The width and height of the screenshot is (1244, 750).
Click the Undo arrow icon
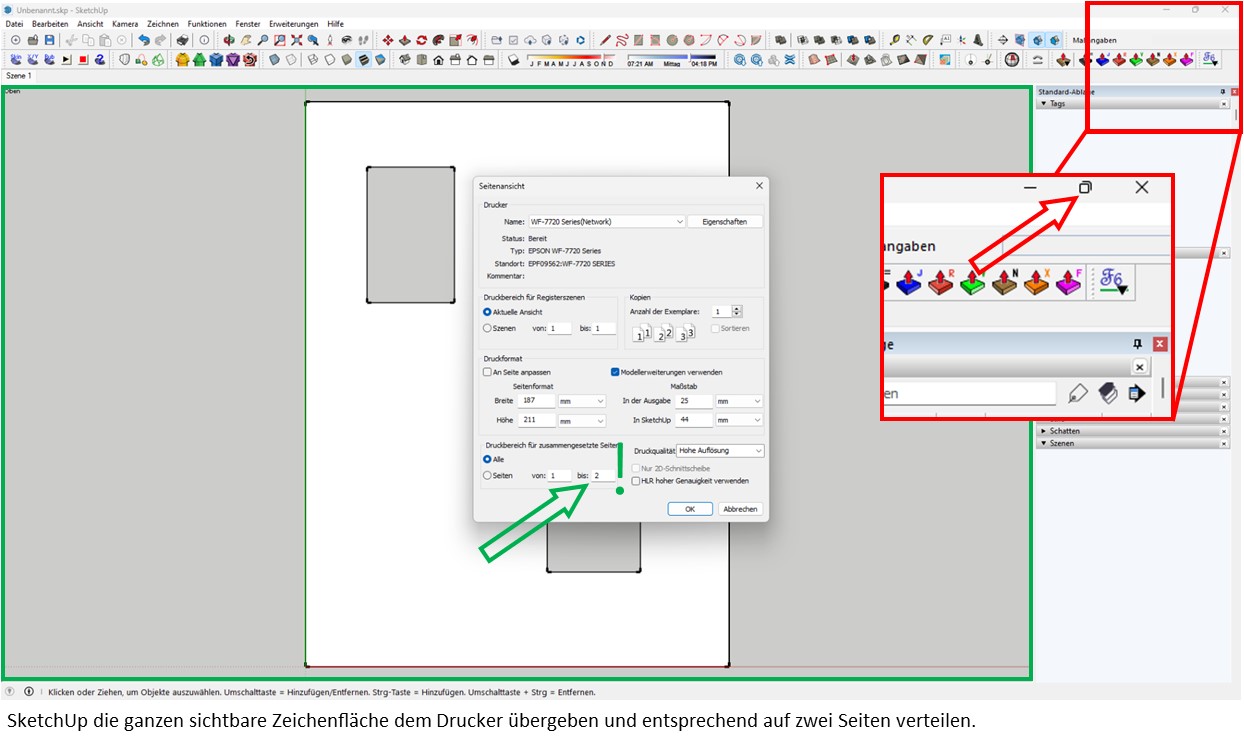tap(144, 40)
